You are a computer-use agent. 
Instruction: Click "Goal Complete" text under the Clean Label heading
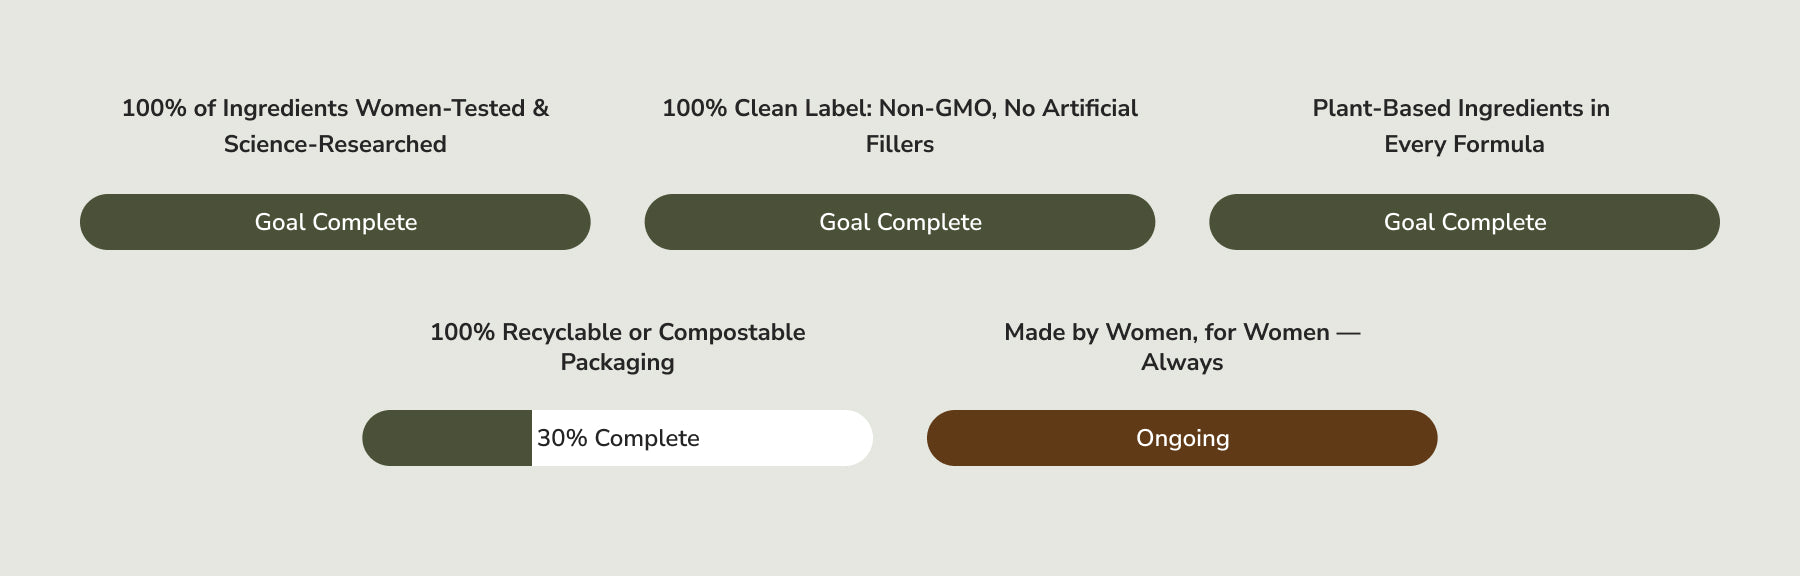(x=900, y=222)
